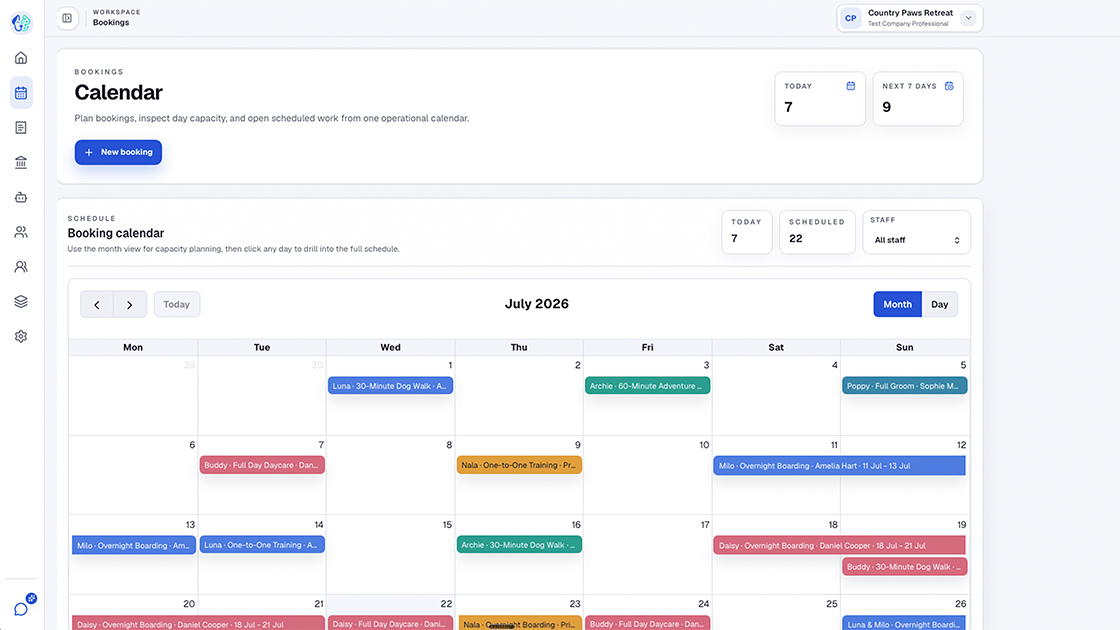Click the Bookings breadcrumb text
1120x630 pixels.
[x=111, y=23]
